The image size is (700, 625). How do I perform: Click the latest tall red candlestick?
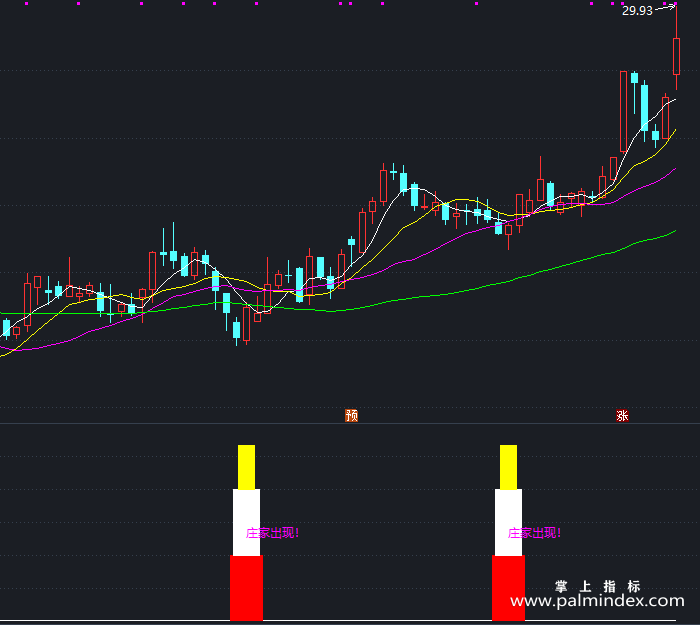pos(676,56)
